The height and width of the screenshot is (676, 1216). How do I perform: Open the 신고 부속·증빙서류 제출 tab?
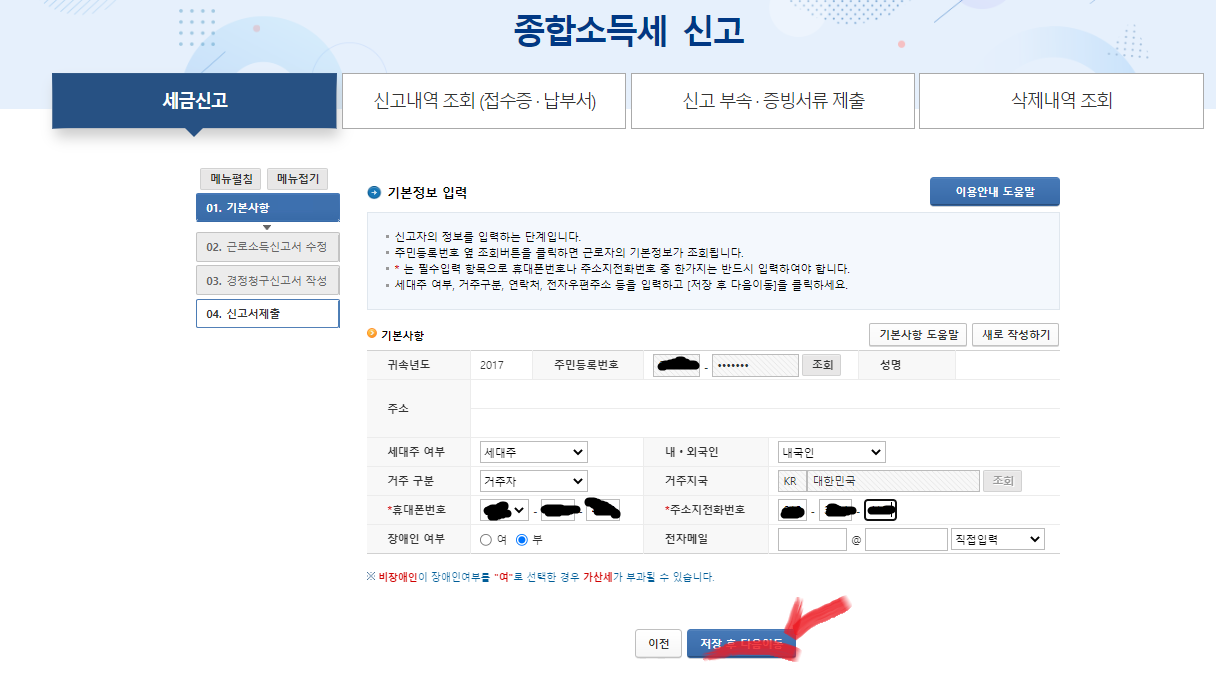(771, 100)
